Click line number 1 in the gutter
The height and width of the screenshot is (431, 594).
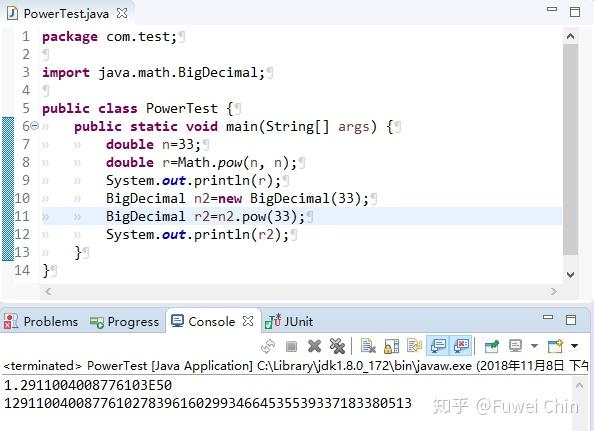tap(26, 36)
